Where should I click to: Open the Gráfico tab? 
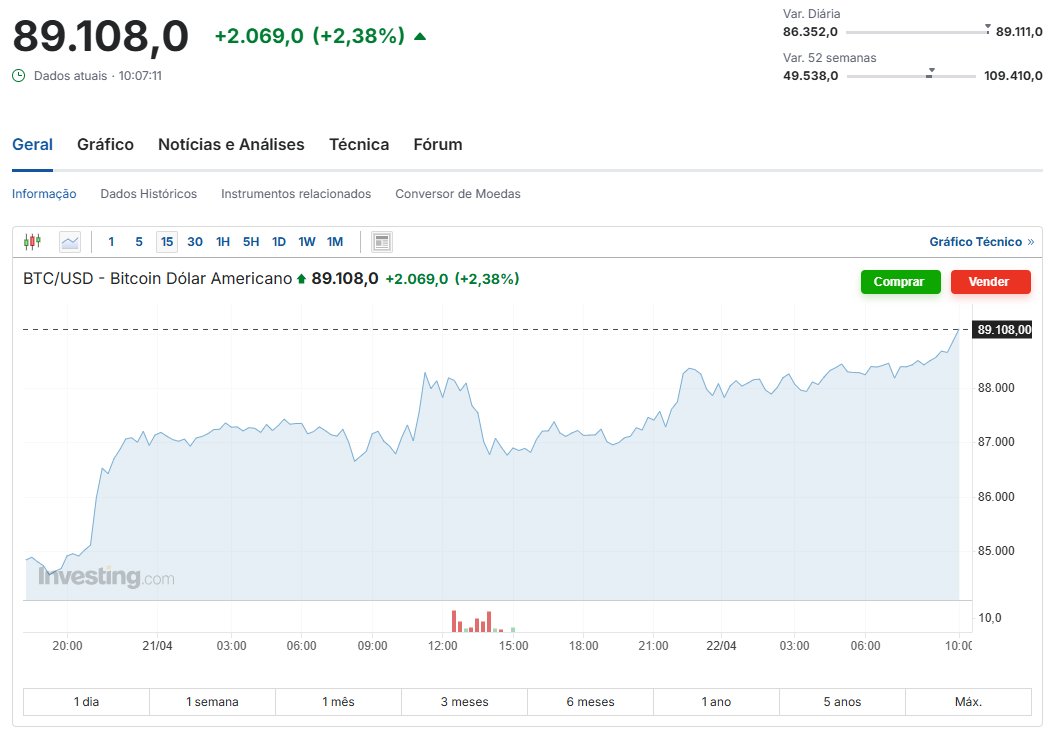click(x=106, y=145)
